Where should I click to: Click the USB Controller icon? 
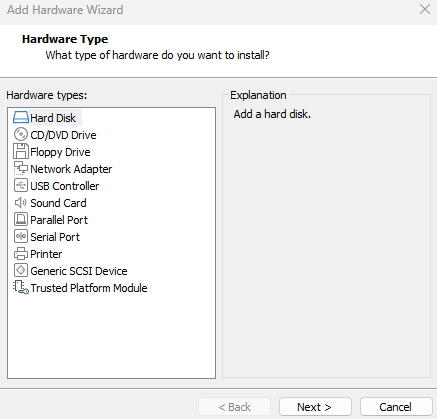(x=21, y=185)
